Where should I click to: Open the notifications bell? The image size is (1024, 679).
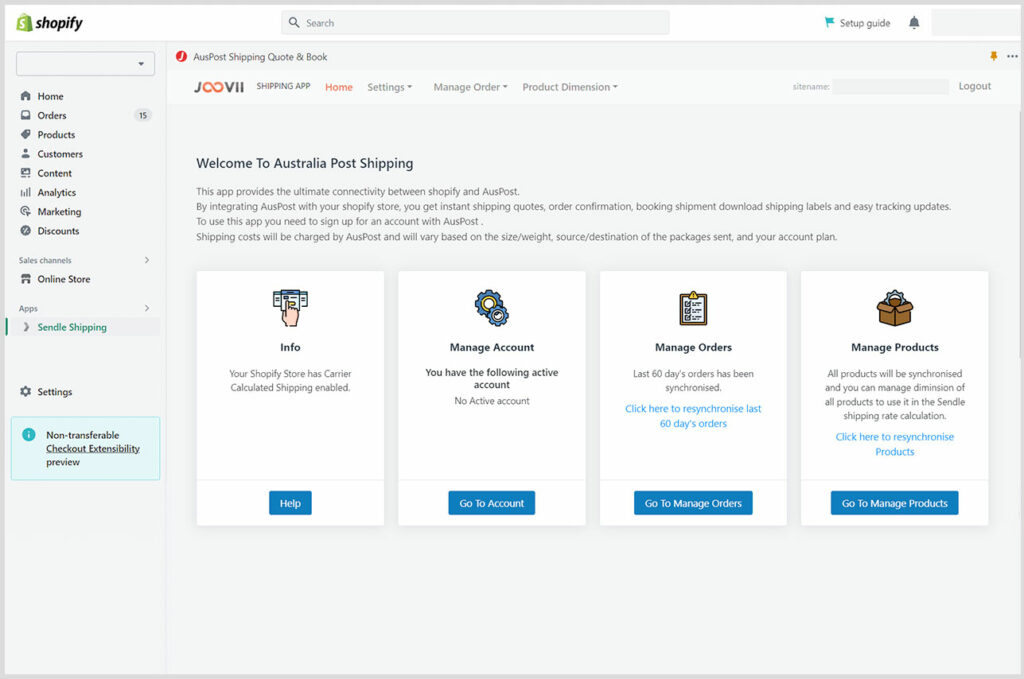914,23
